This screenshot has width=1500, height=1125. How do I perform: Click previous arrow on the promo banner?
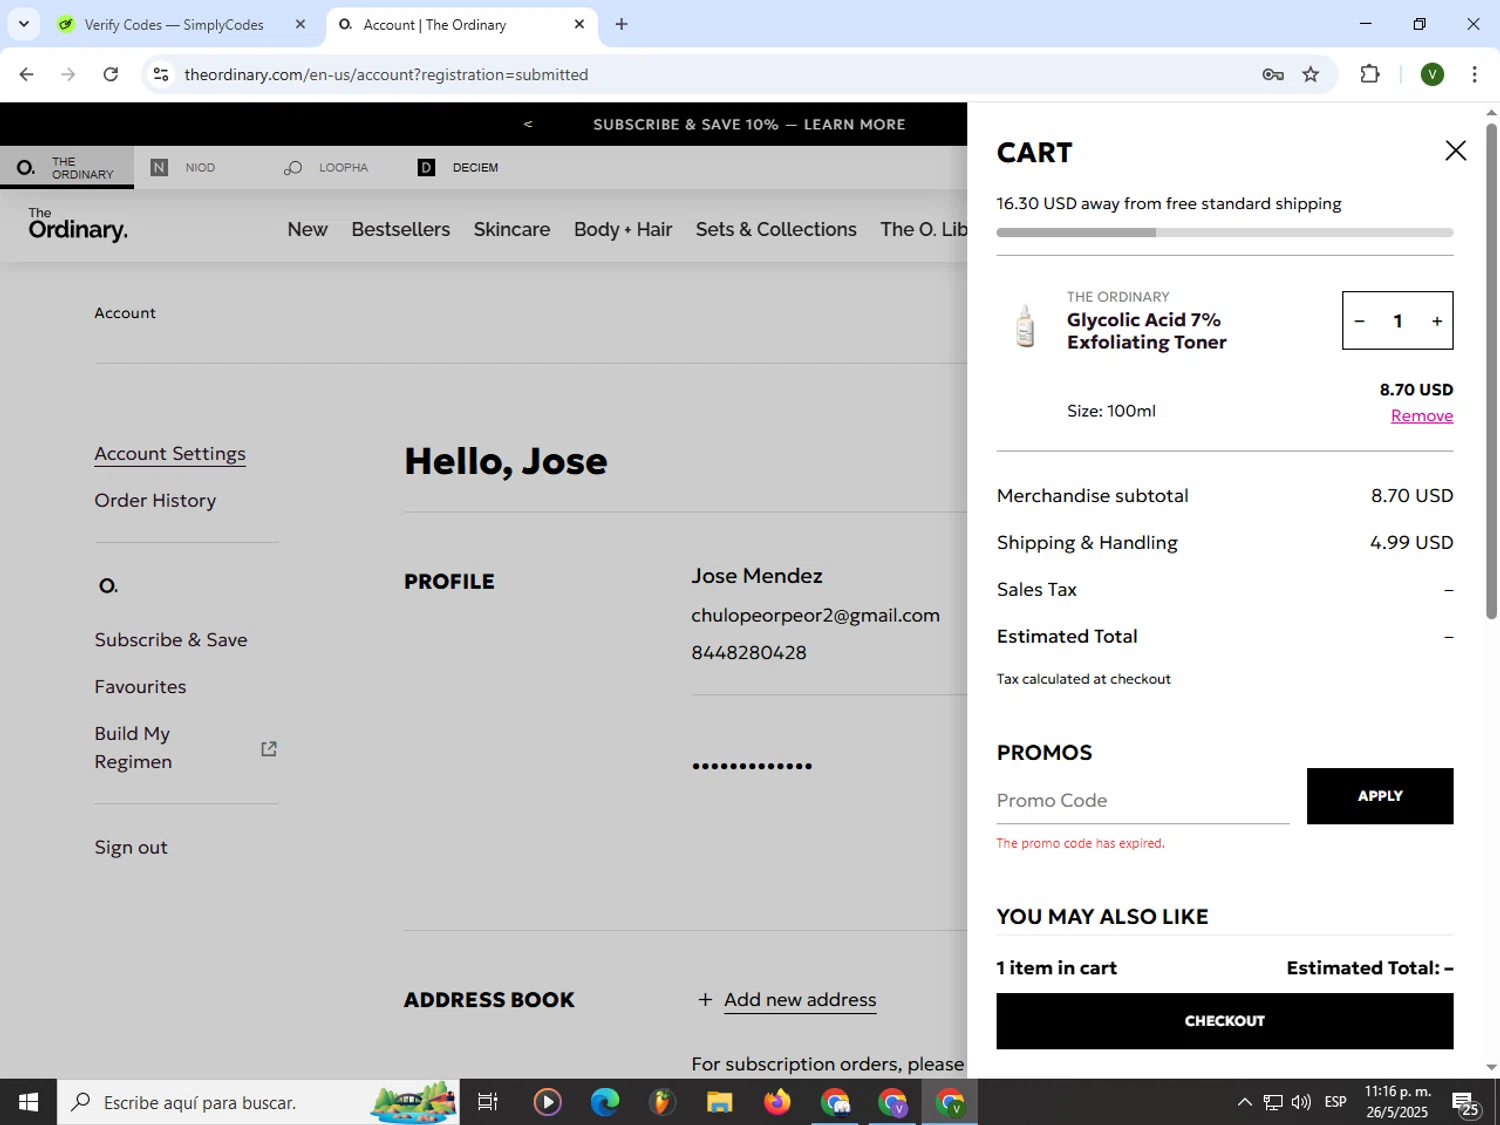(x=528, y=124)
